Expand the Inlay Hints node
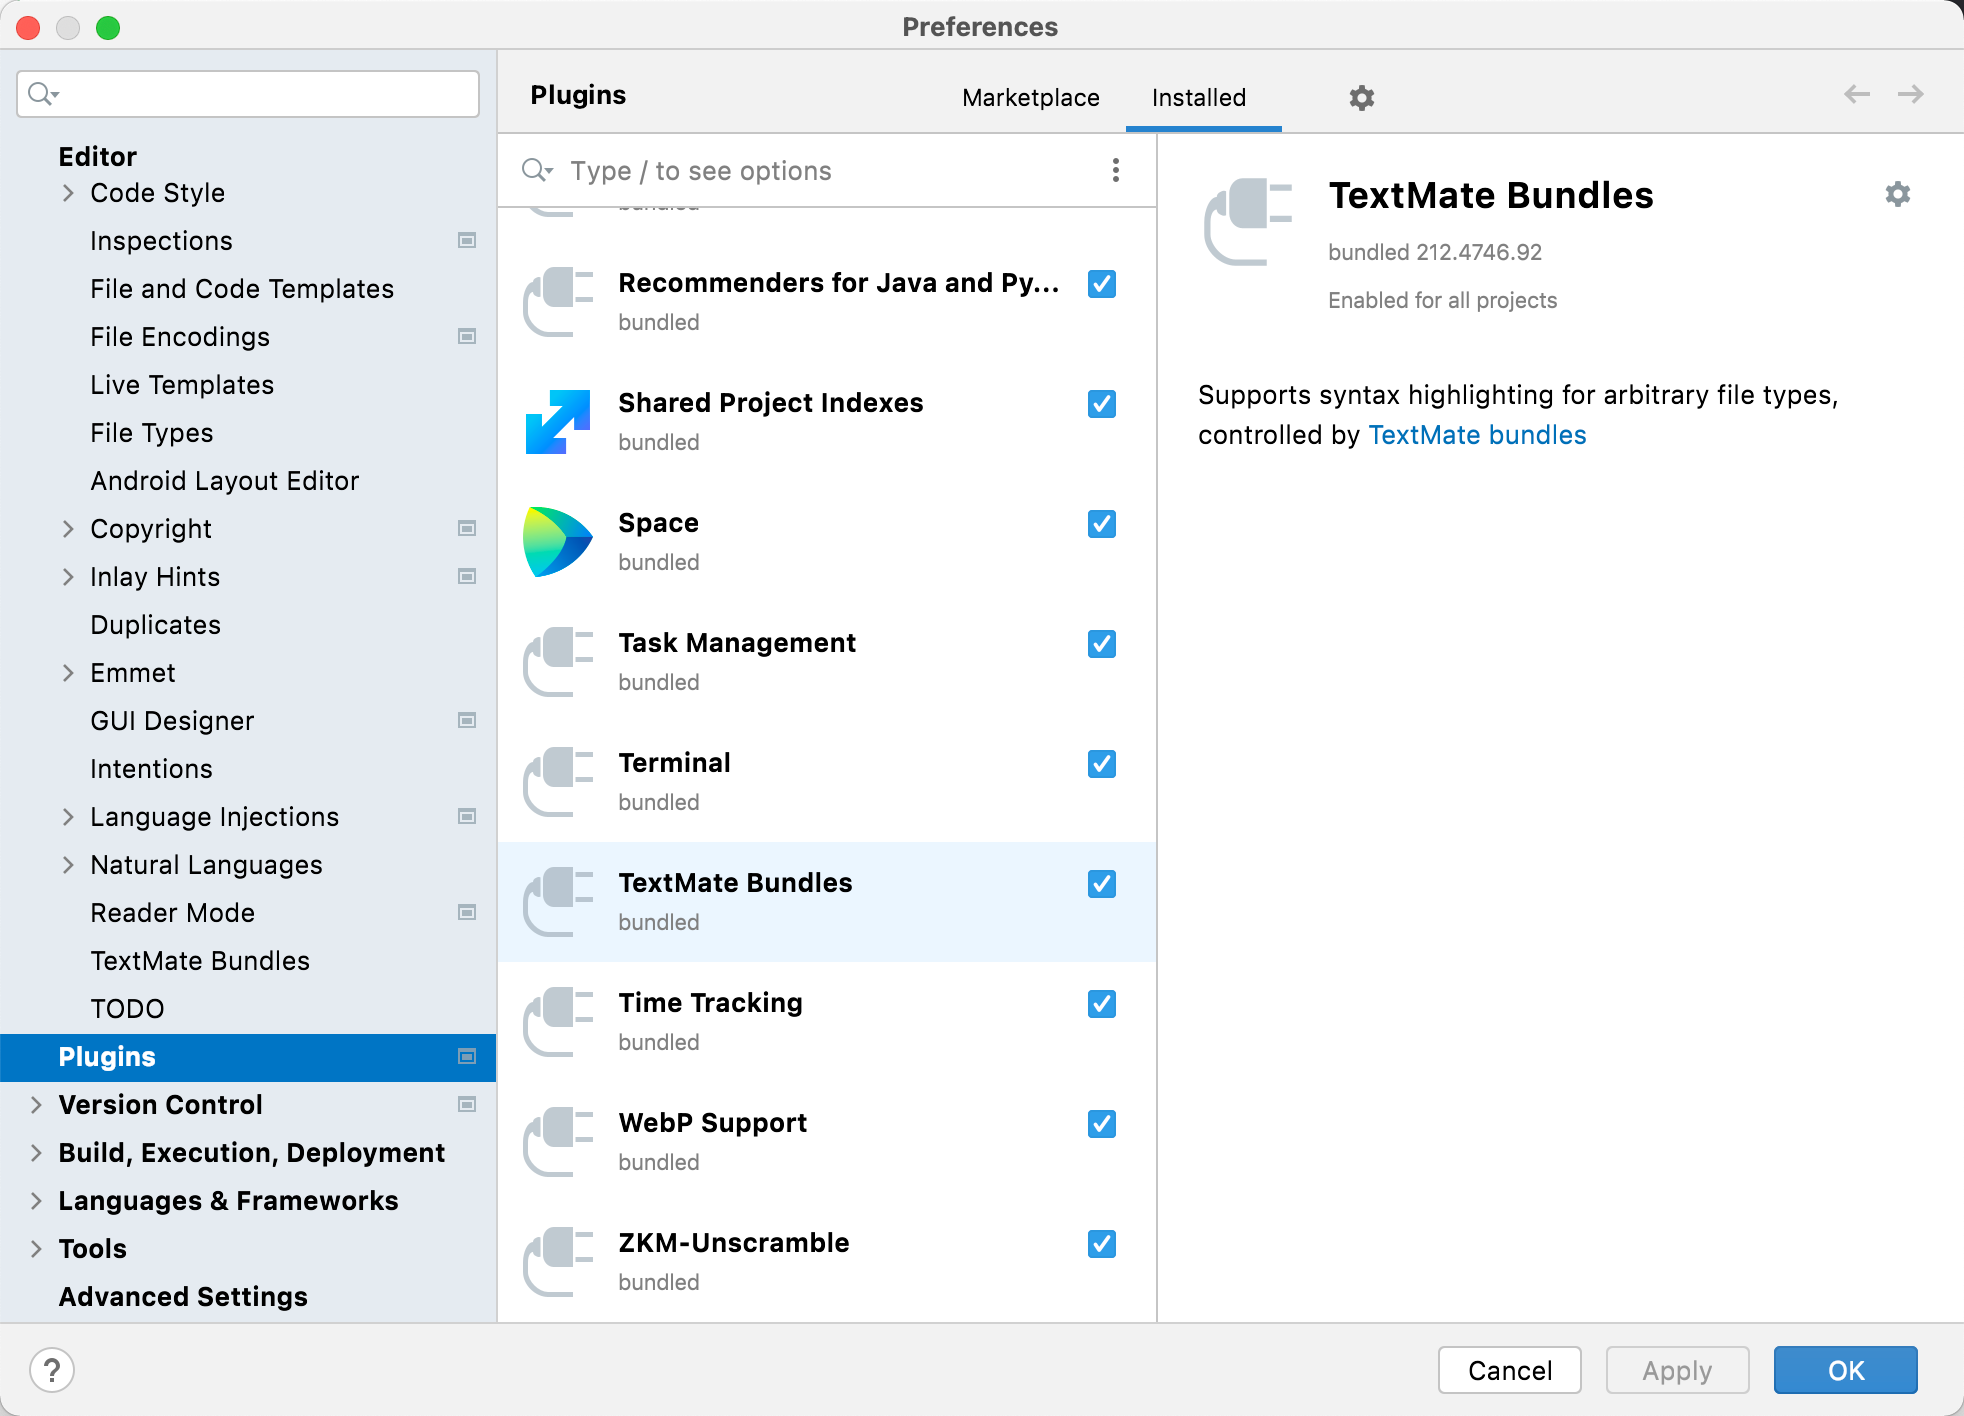This screenshot has width=1964, height=1416. [x=68, y=576]
